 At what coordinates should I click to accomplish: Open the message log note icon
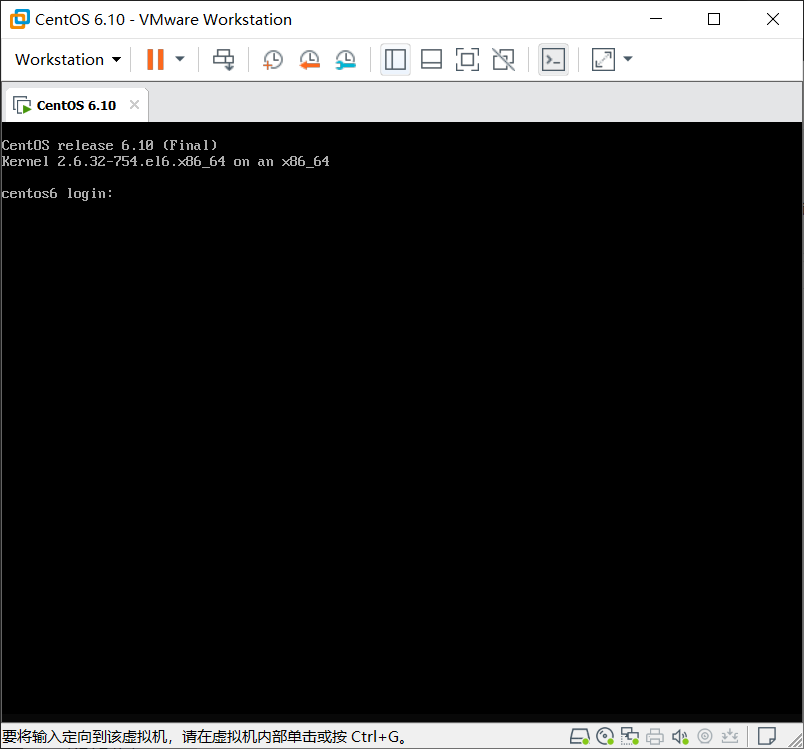click(x=767, y=737)
